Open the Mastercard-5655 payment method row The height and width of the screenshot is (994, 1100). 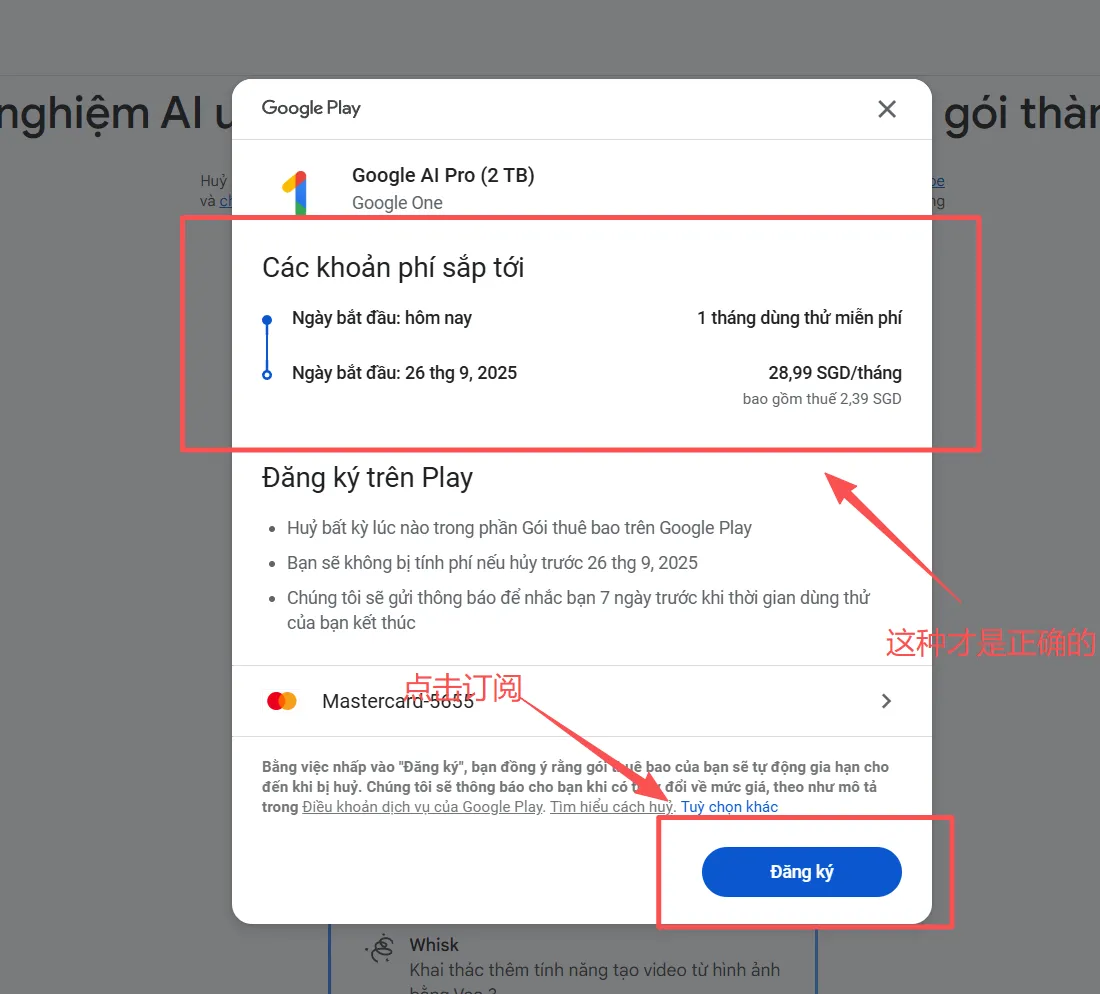[x=582, y=701]
